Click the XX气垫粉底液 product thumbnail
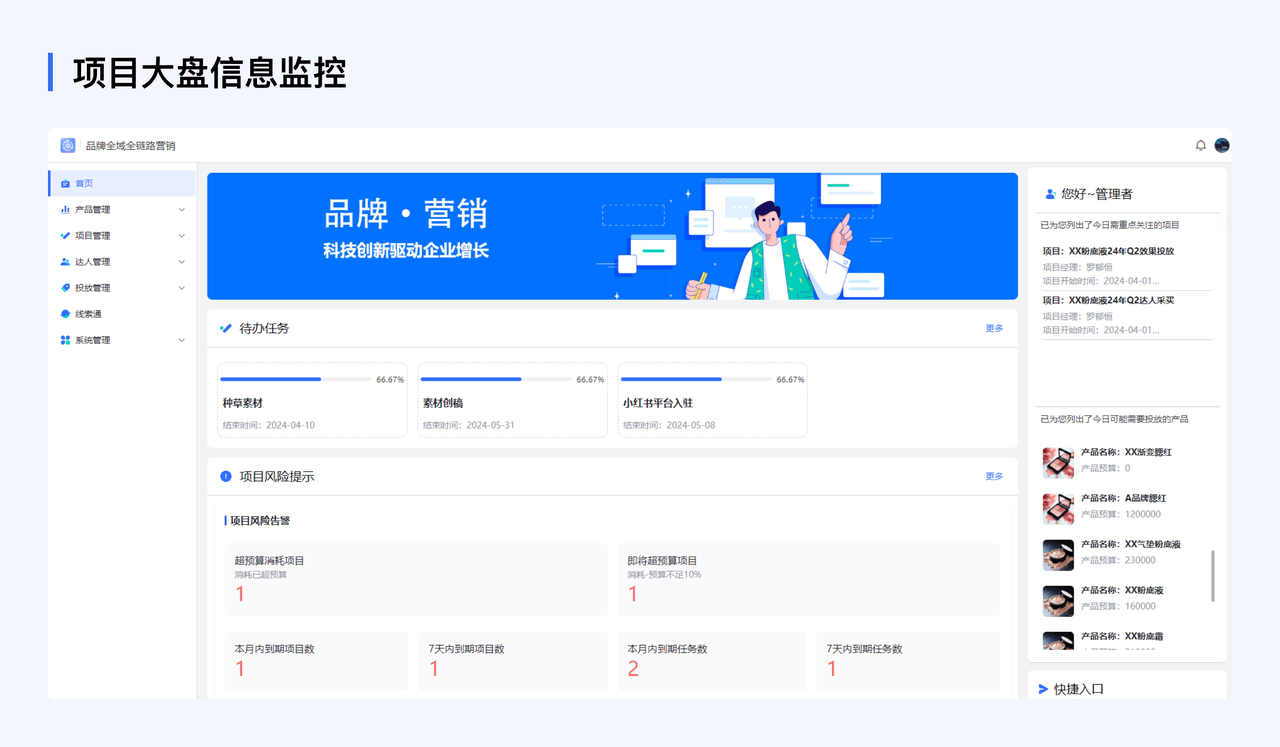The width and height of the screenshot is (1280, 747). (1058, 554)
